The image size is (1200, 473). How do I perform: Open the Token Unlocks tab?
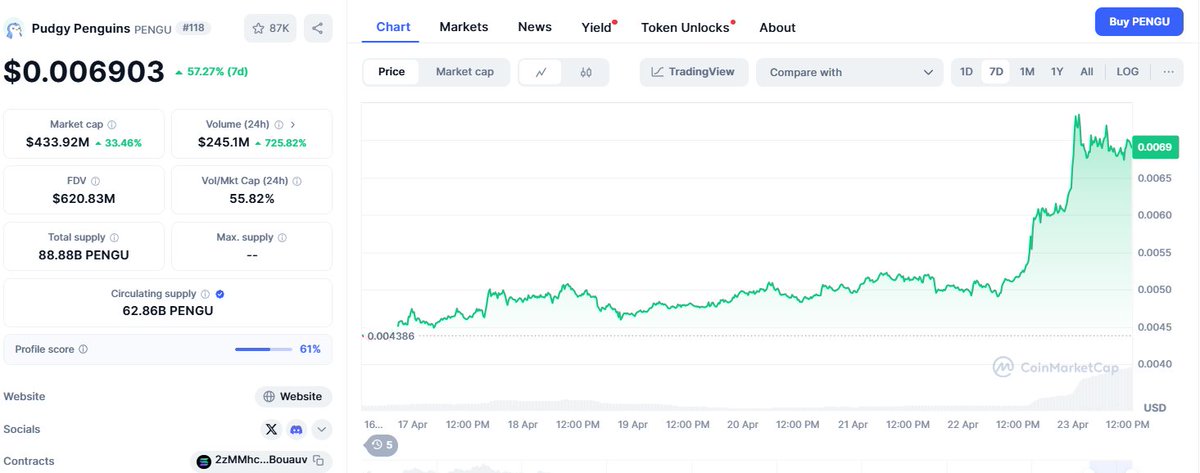coord(685,27)
